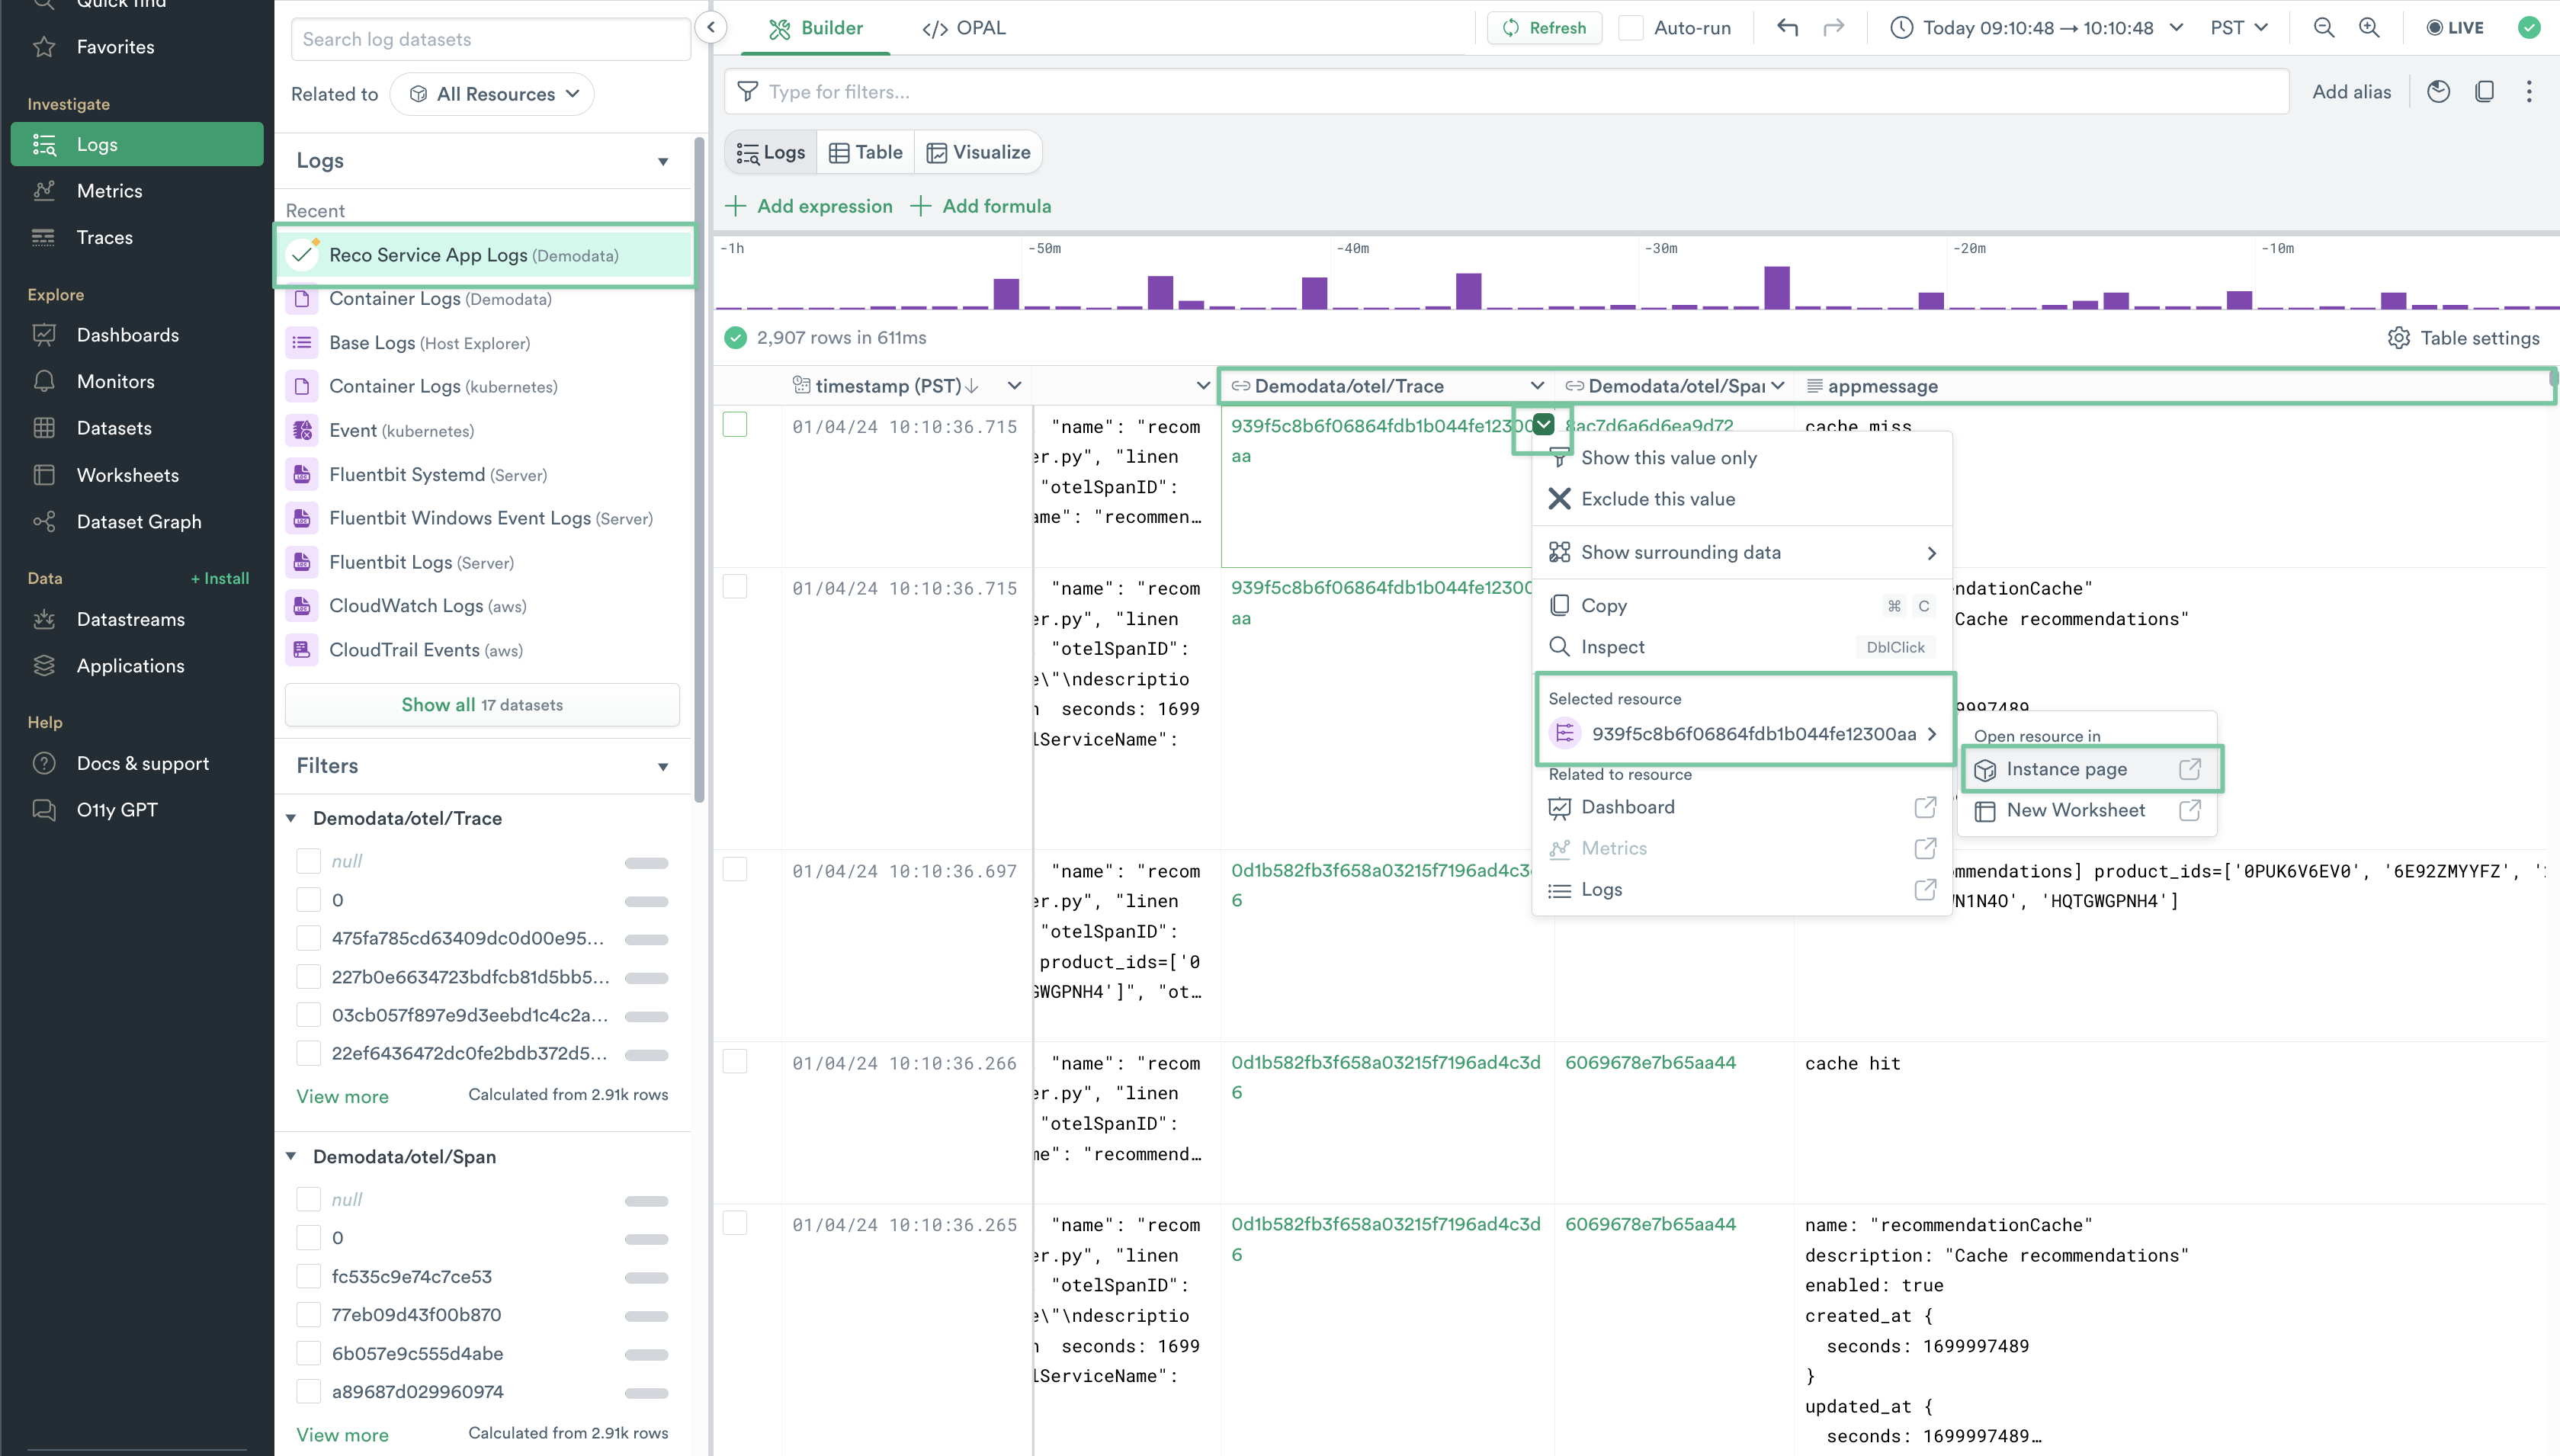Image resolution: width=2560 pixels, height=1456 pixels.
Task: Check the 475fa785cd63409dc0d00e95 trace filter
Action: pyautogui.click(x=309, y=938)
